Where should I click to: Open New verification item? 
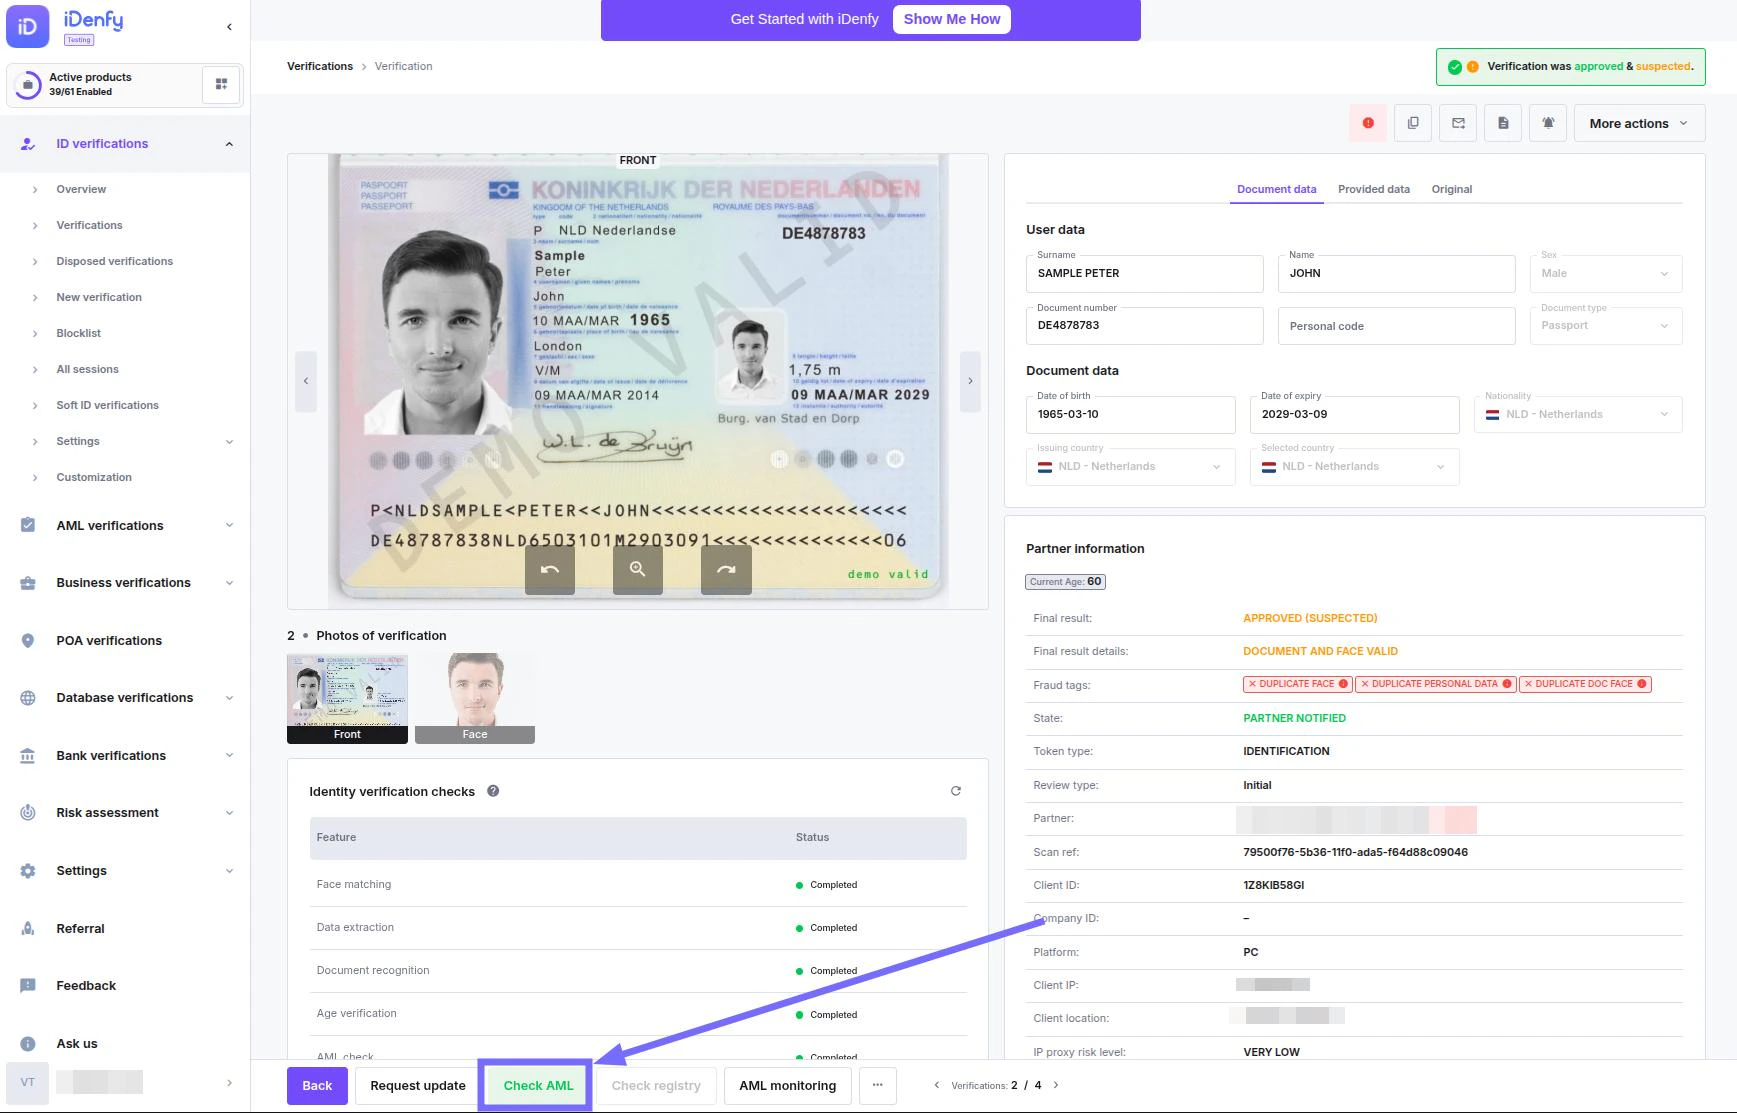(99, 297)
